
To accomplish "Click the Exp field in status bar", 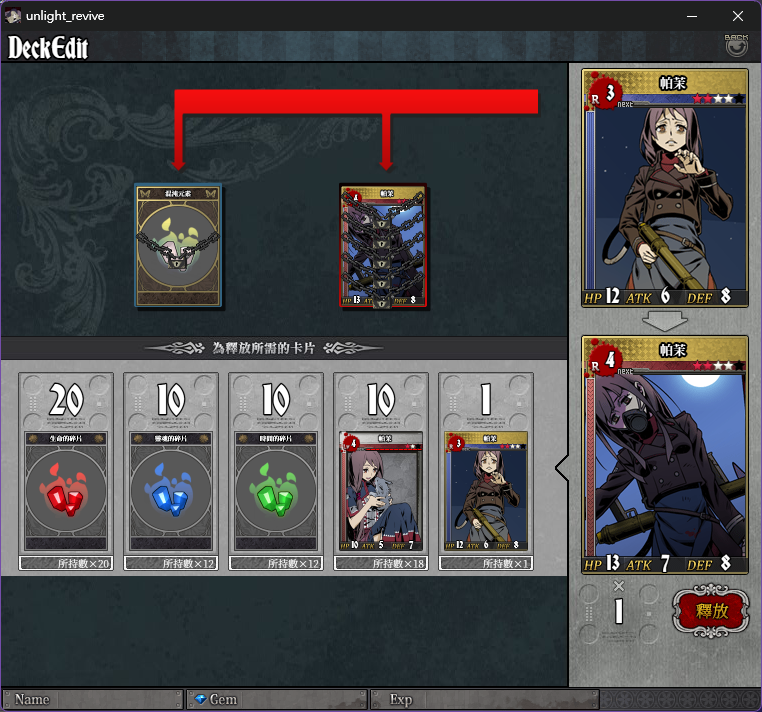I will (485, 699).
